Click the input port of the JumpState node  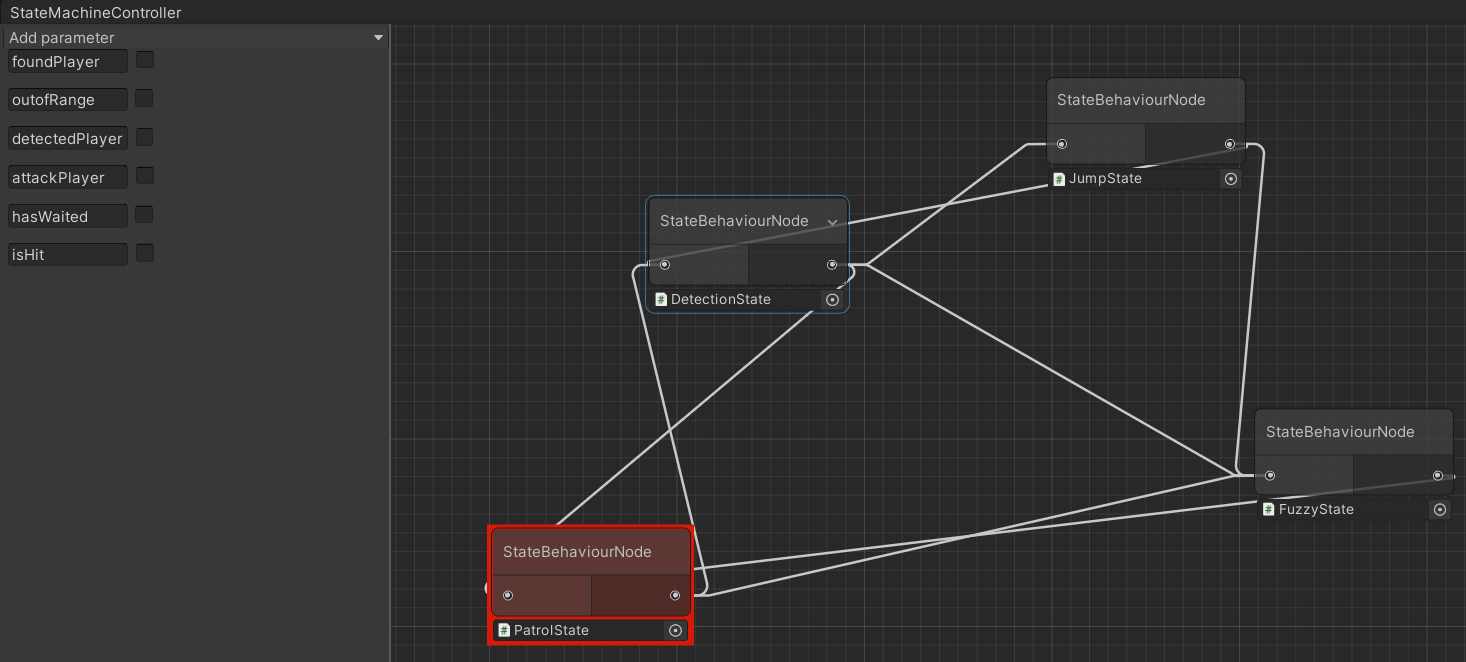(x=1062, y=144)
